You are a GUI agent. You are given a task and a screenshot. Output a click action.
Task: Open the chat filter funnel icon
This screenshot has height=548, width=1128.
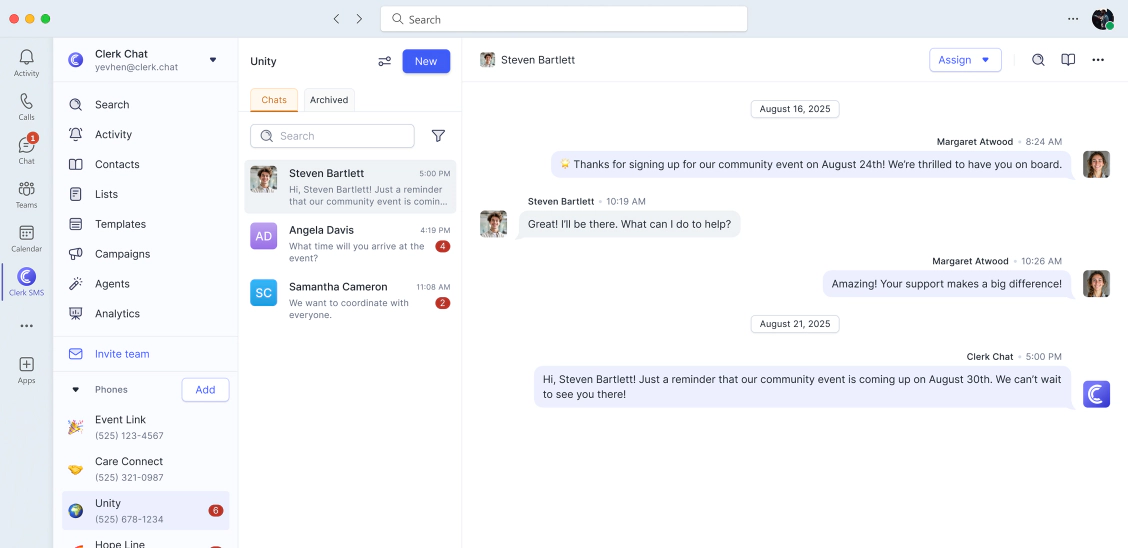click(438, 136)
